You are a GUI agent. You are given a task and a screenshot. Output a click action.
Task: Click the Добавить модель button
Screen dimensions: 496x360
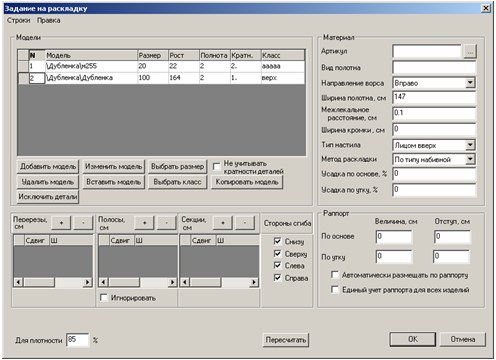[x=48, y=166]
